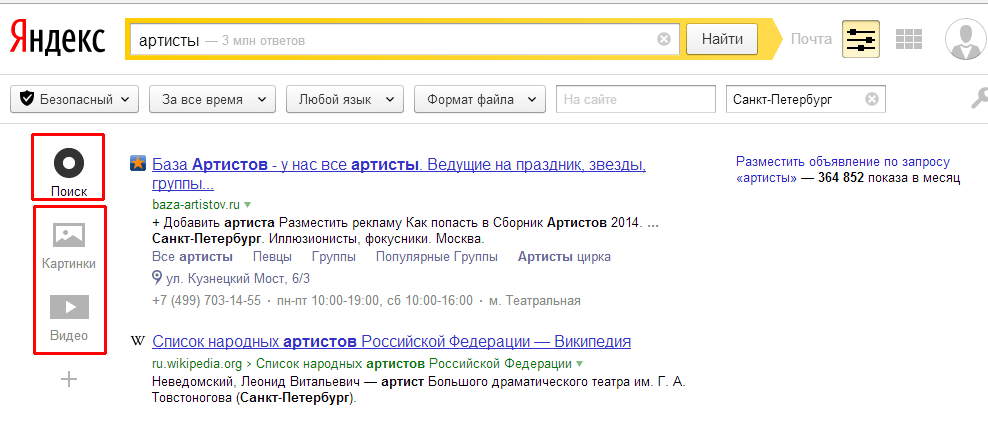Add another service with the plus icon
The image size is (988, 426).
click(69, 379)
